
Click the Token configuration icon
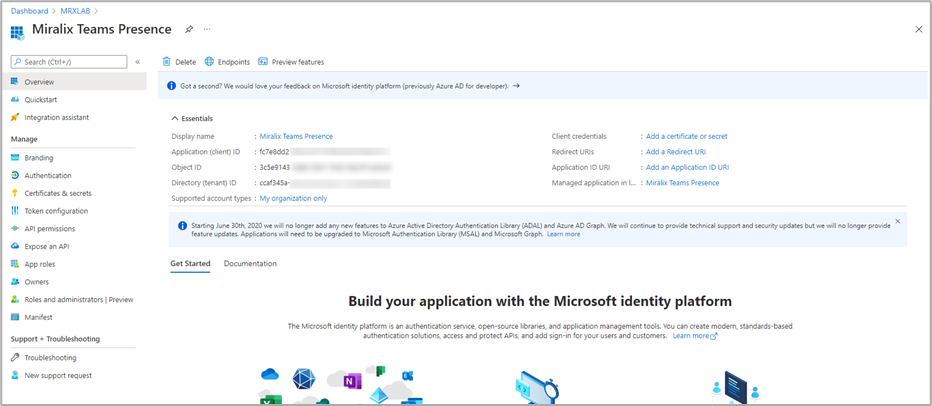(x=15, y=211)
